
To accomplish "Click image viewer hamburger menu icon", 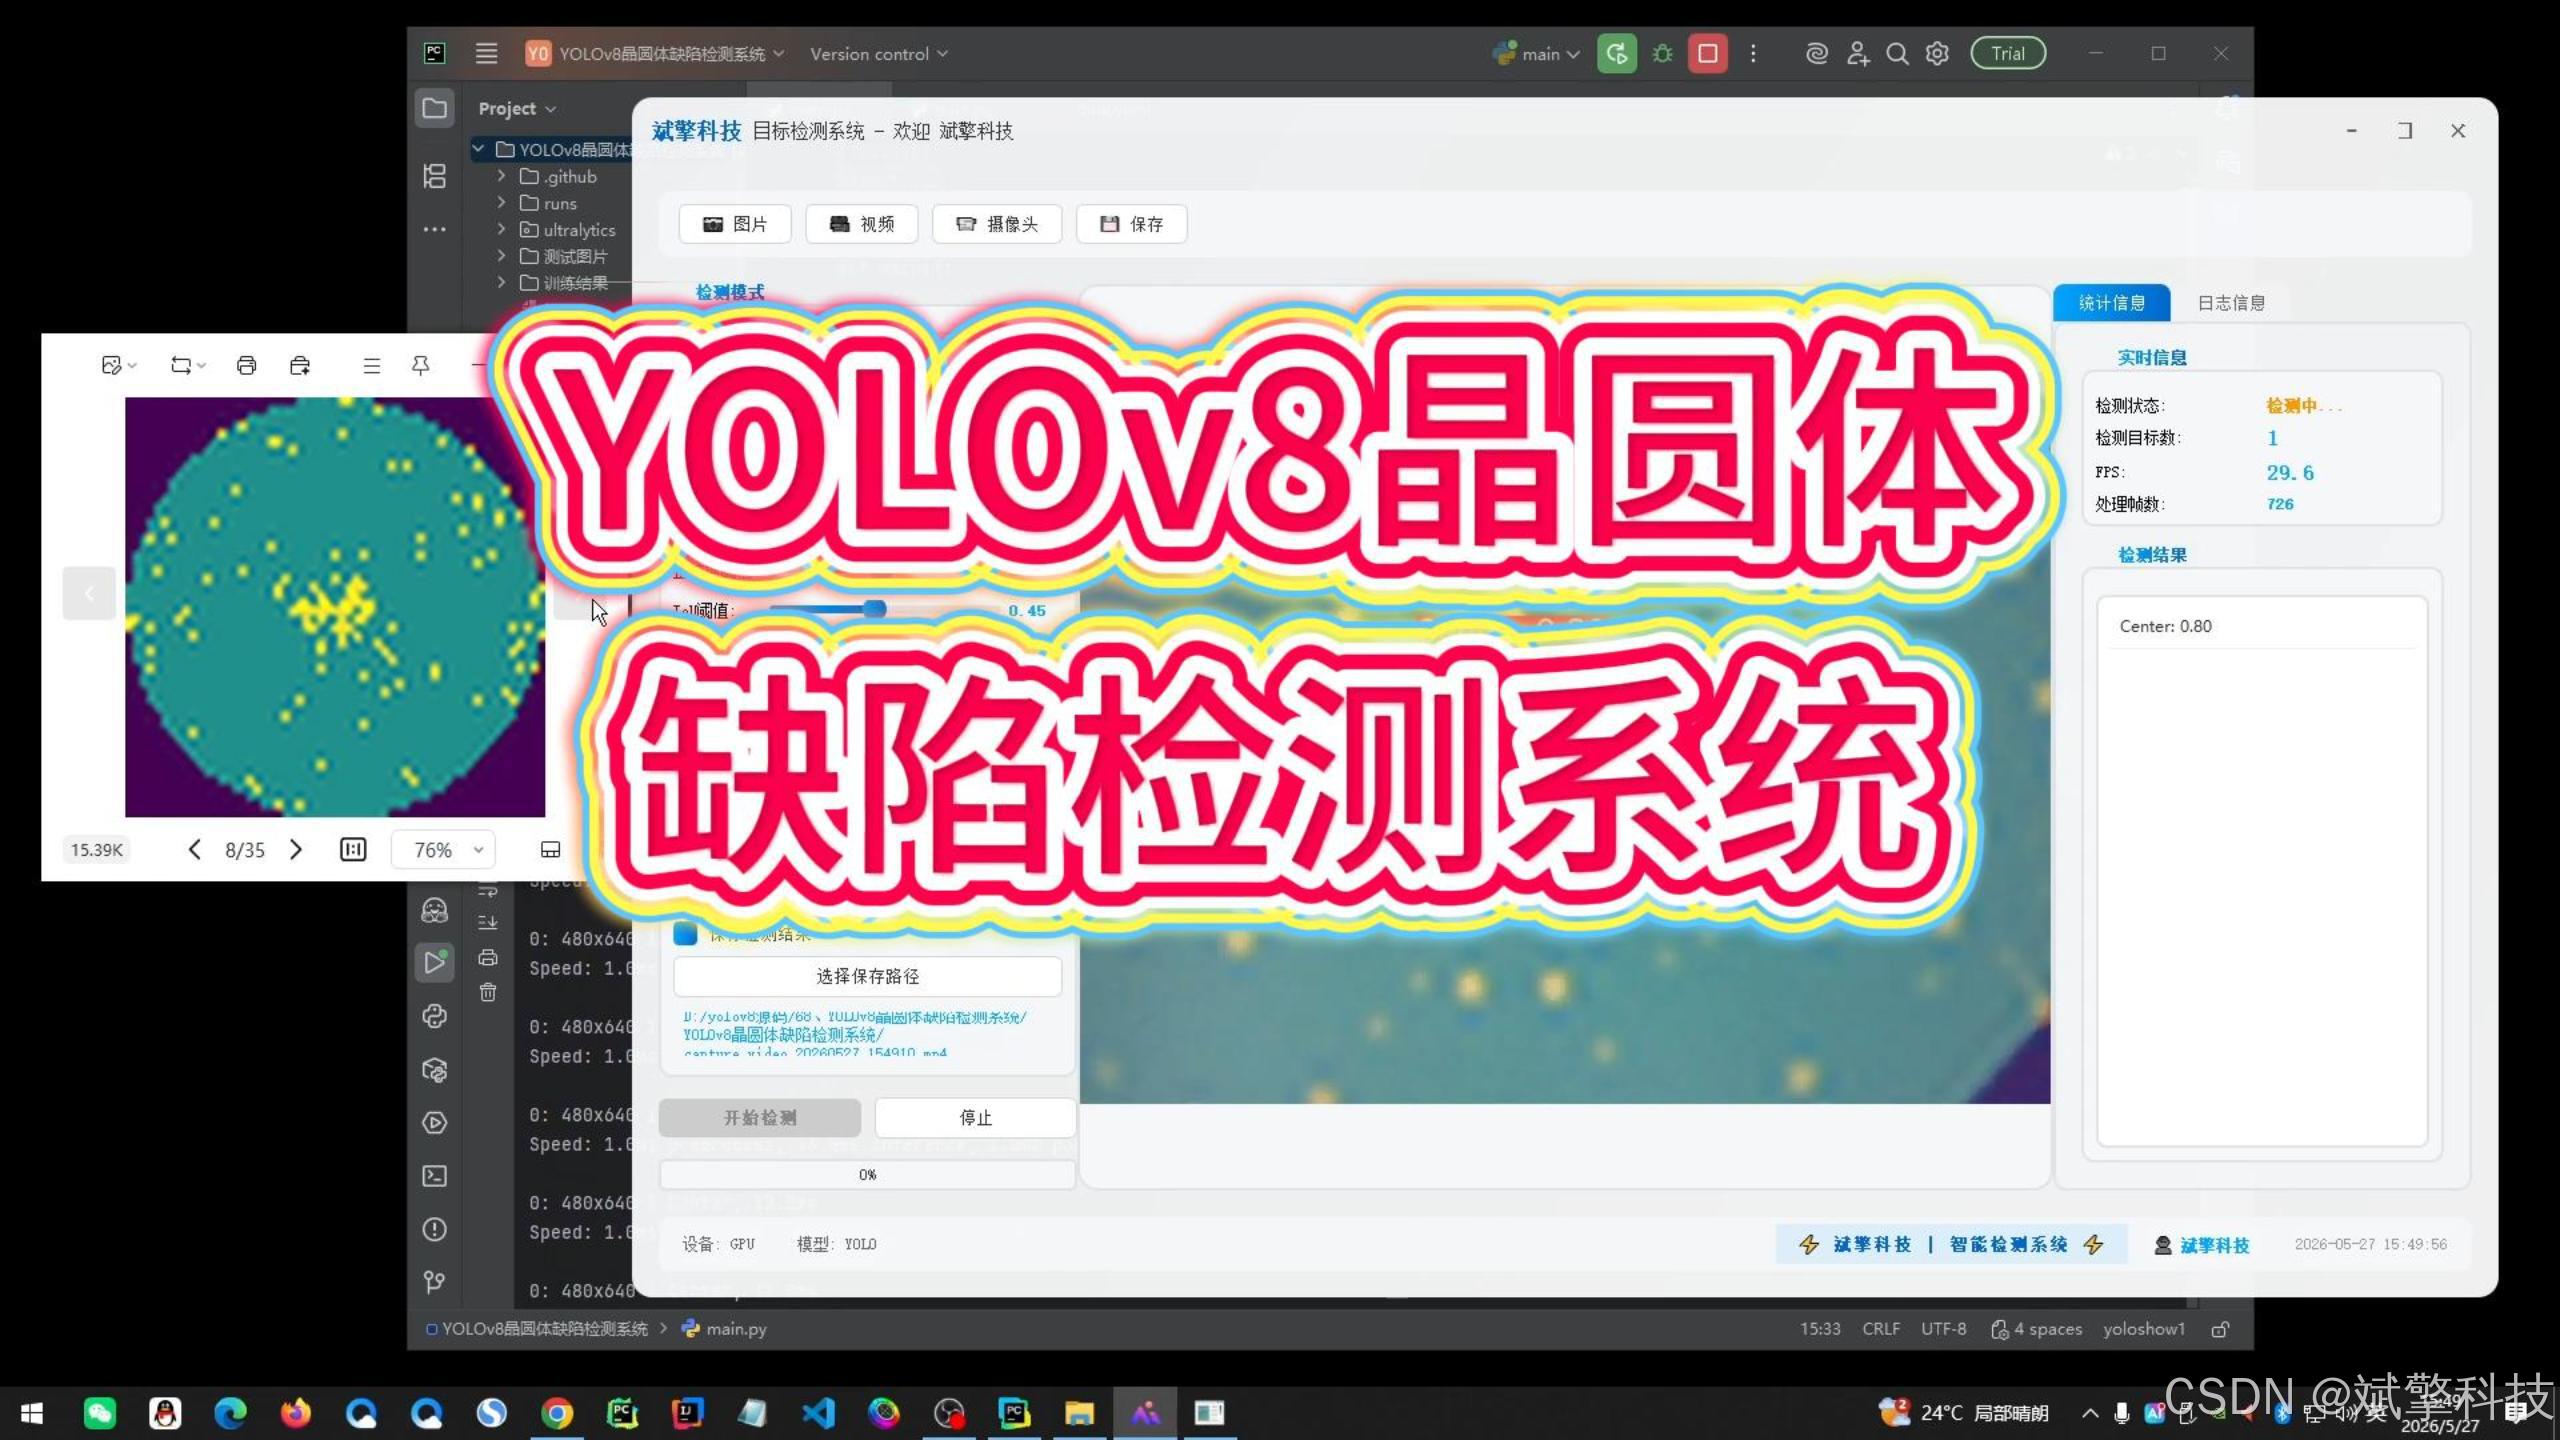I will (x=371, y=365).
